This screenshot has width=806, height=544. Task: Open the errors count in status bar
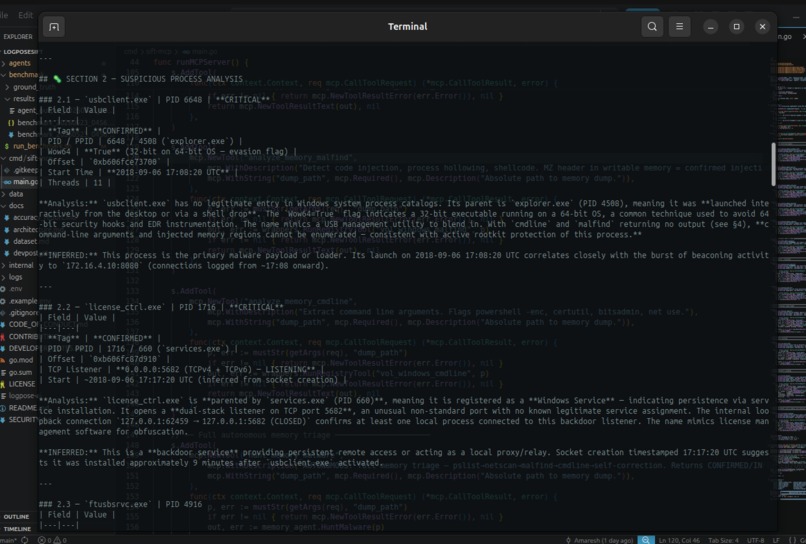coord(45,540)
